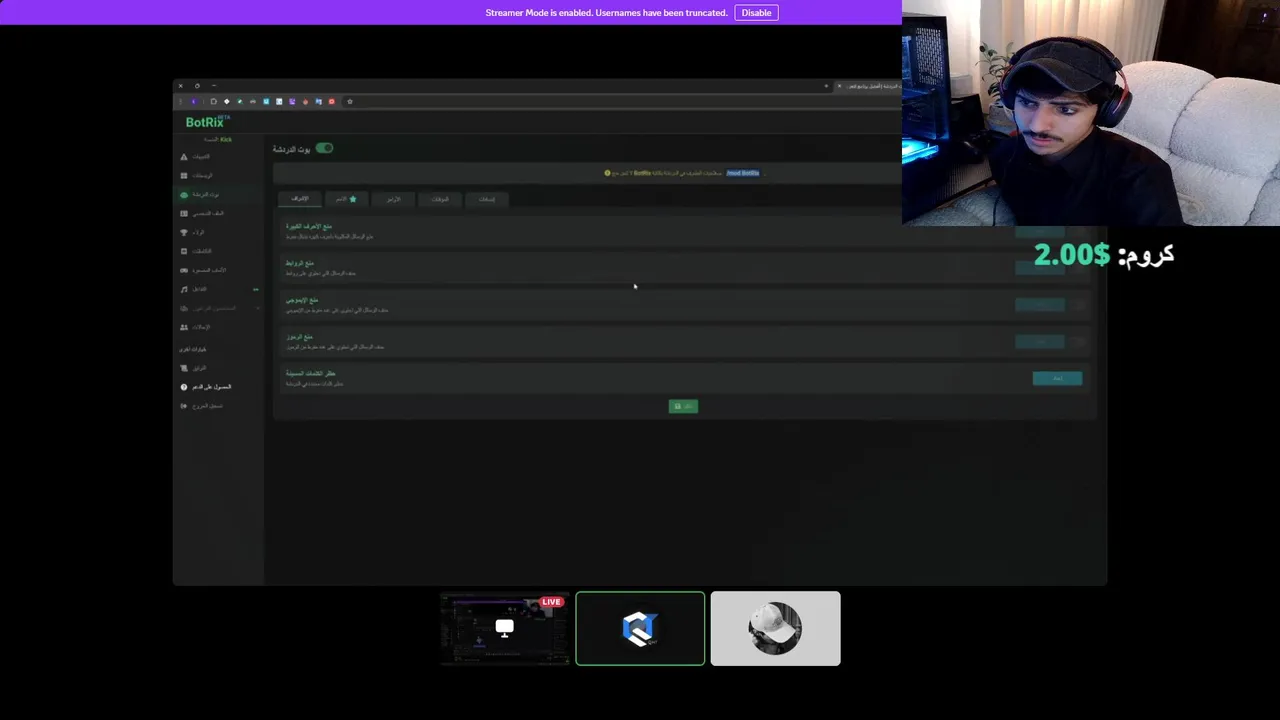Screen dimensions: 1280x720
Task: Click the منع الروابط rule title
Action: coord(300,263)
